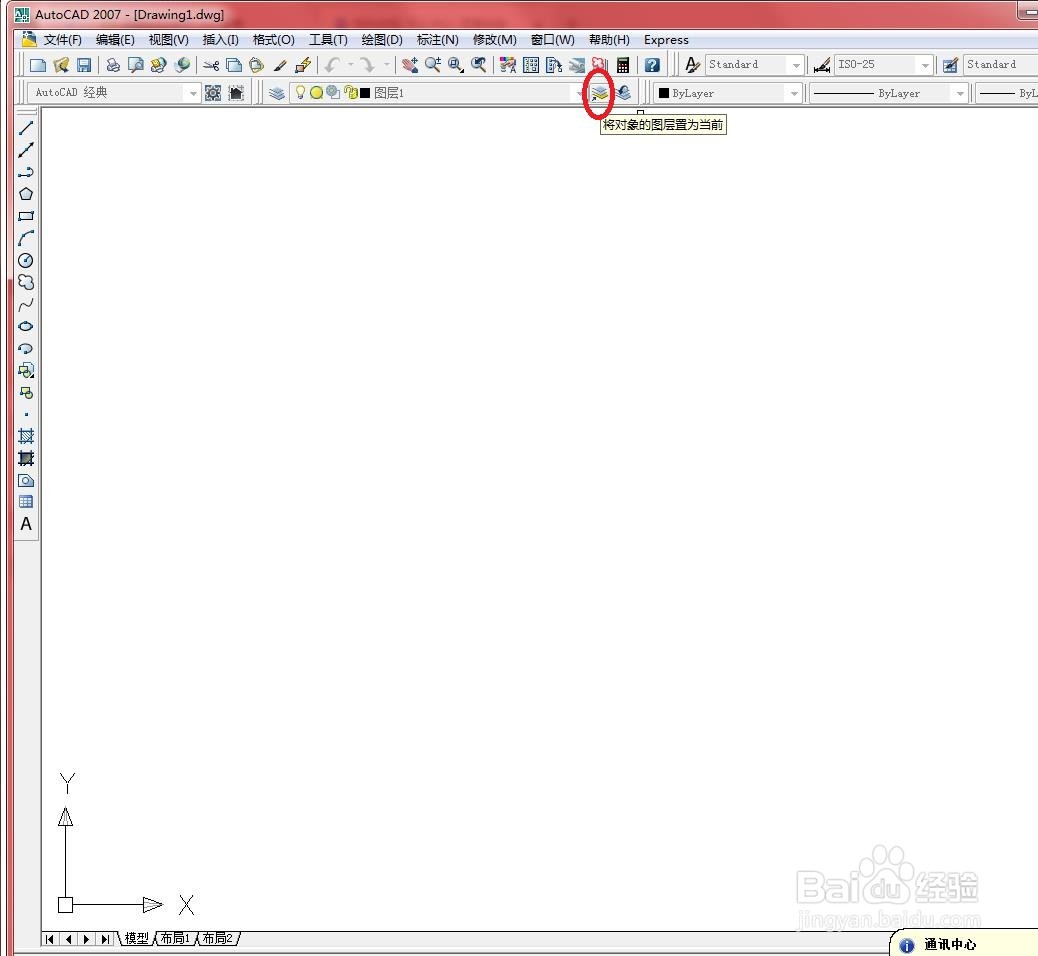Click the Help question mark icon
1038x956 pixels.
point(652,65)
